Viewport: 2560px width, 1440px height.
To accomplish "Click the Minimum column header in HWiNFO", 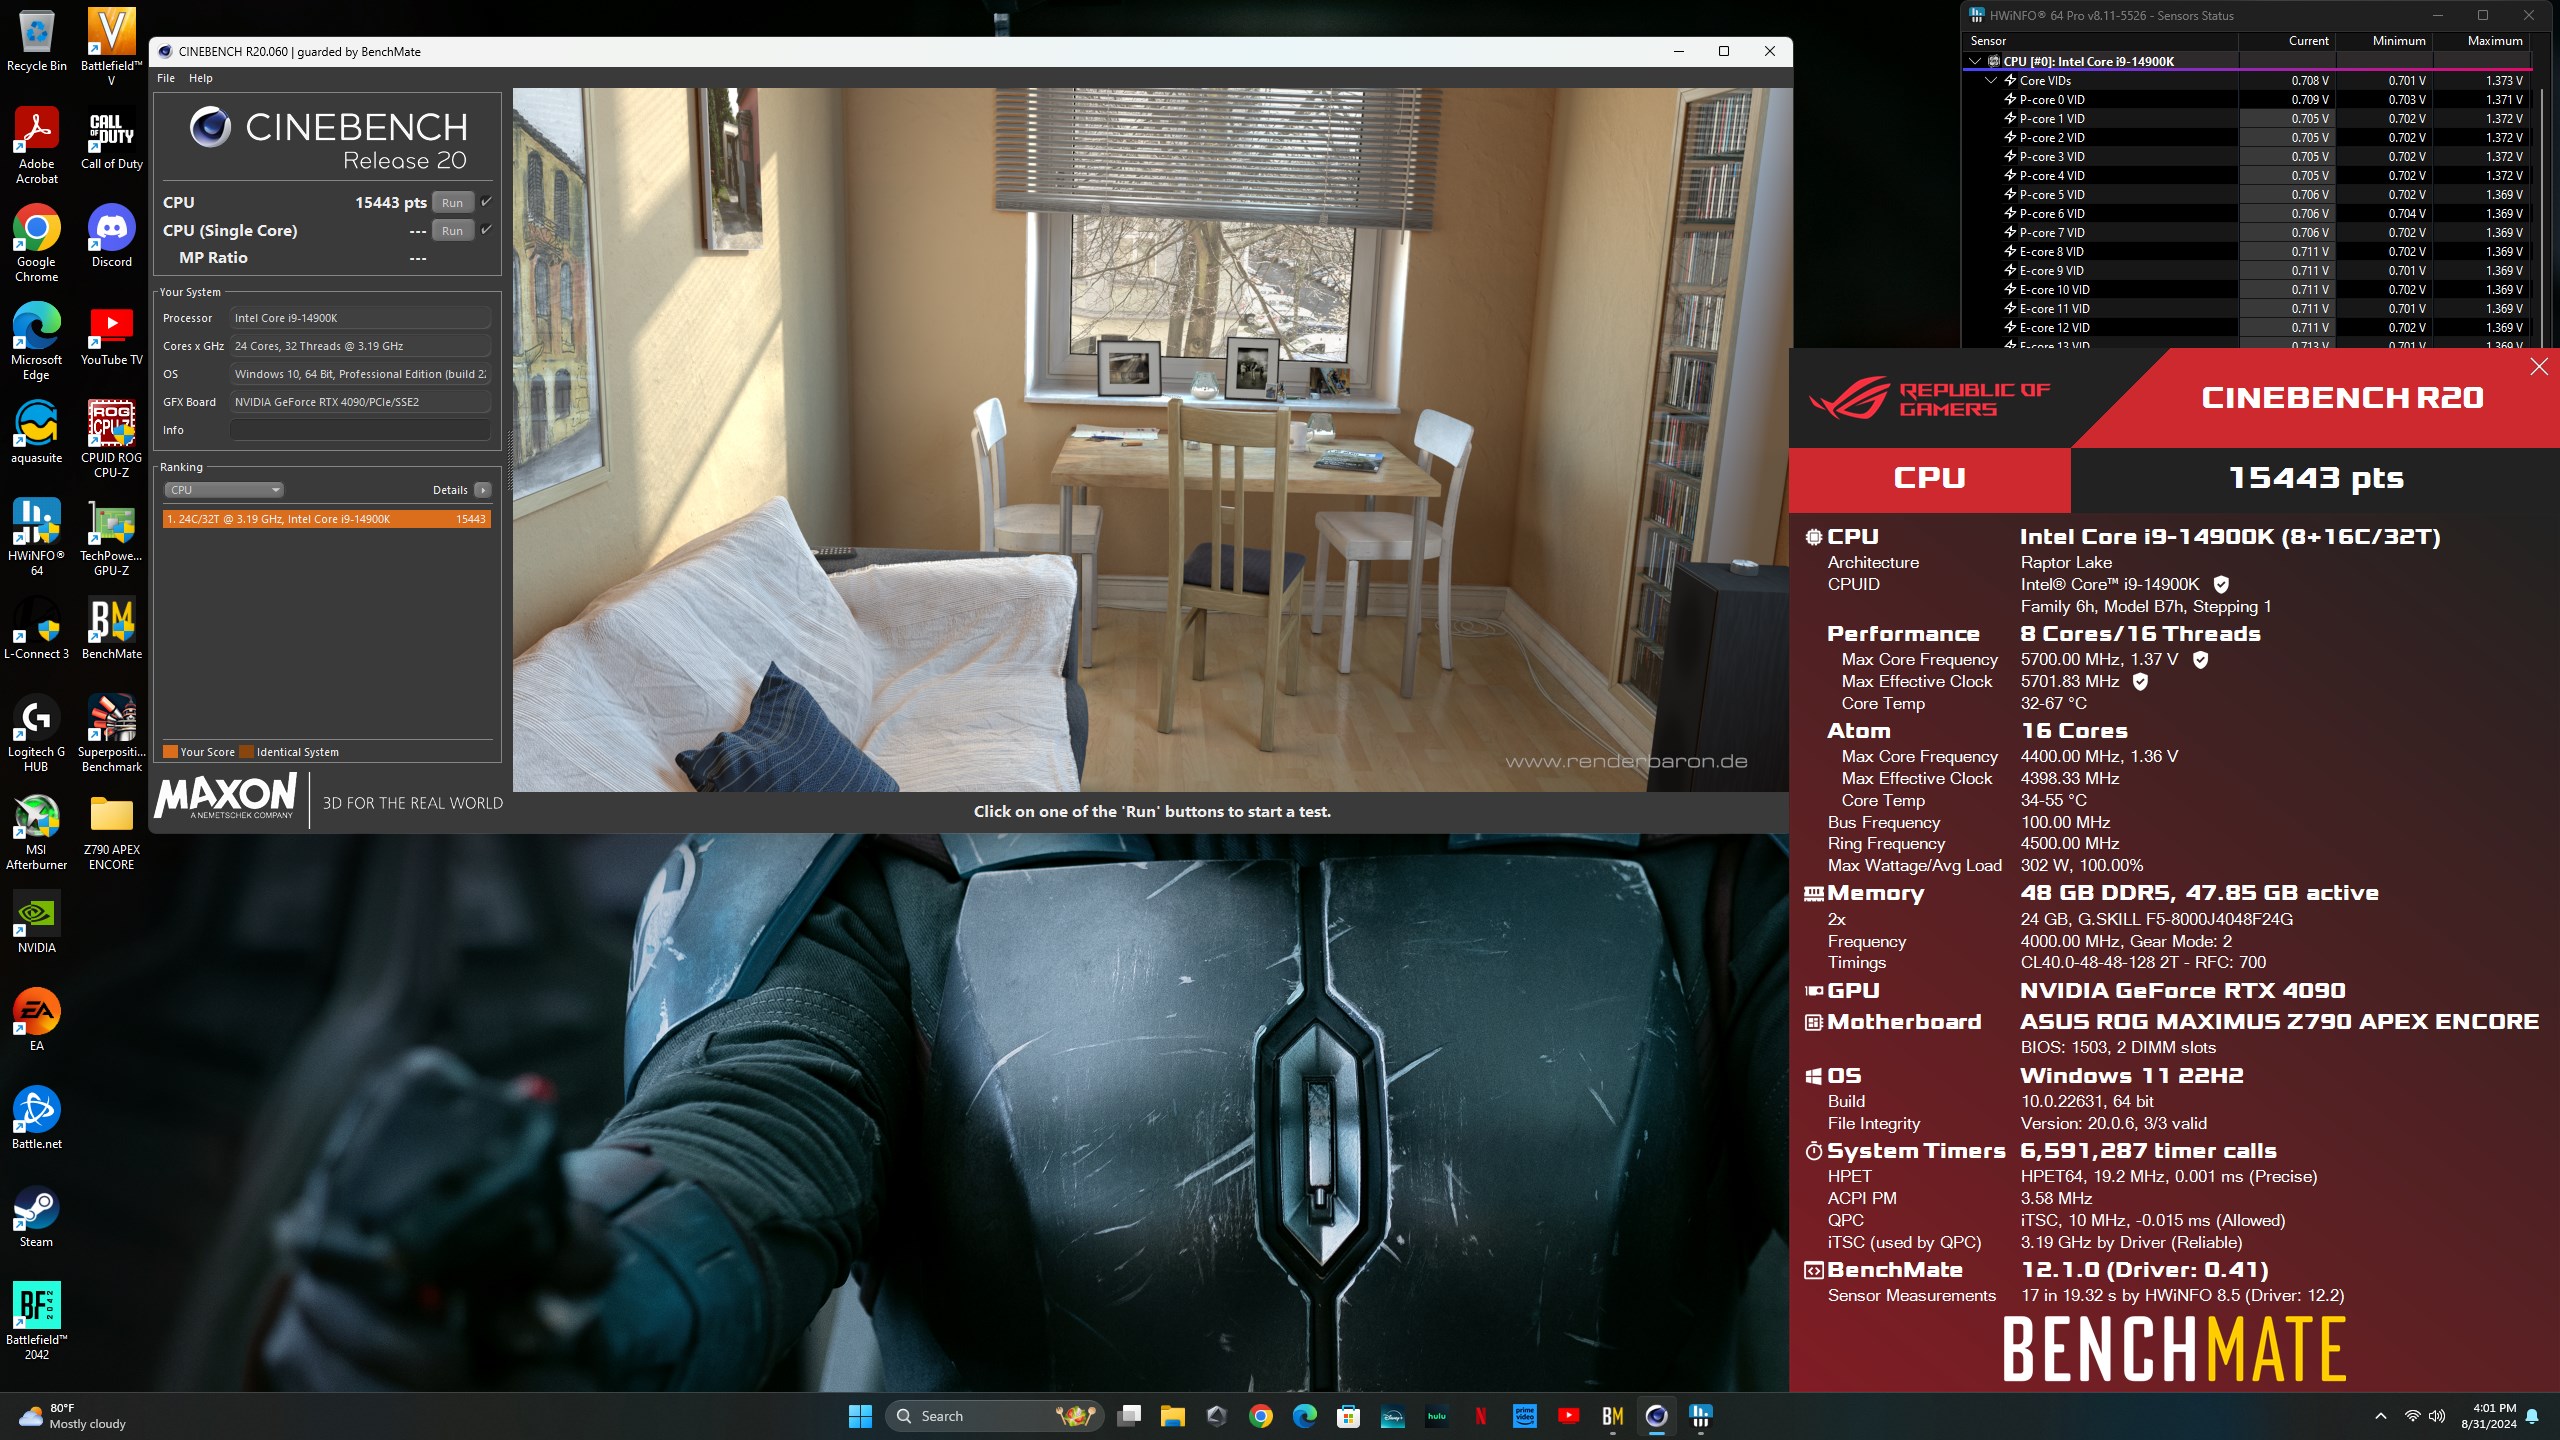I will click(x=2385, y=41).
